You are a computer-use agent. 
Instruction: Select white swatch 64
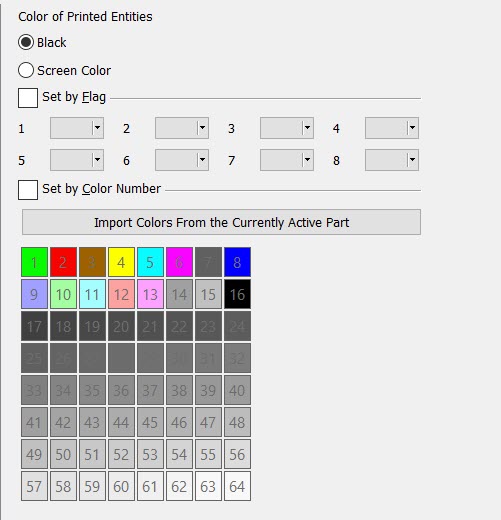[237, 486]
